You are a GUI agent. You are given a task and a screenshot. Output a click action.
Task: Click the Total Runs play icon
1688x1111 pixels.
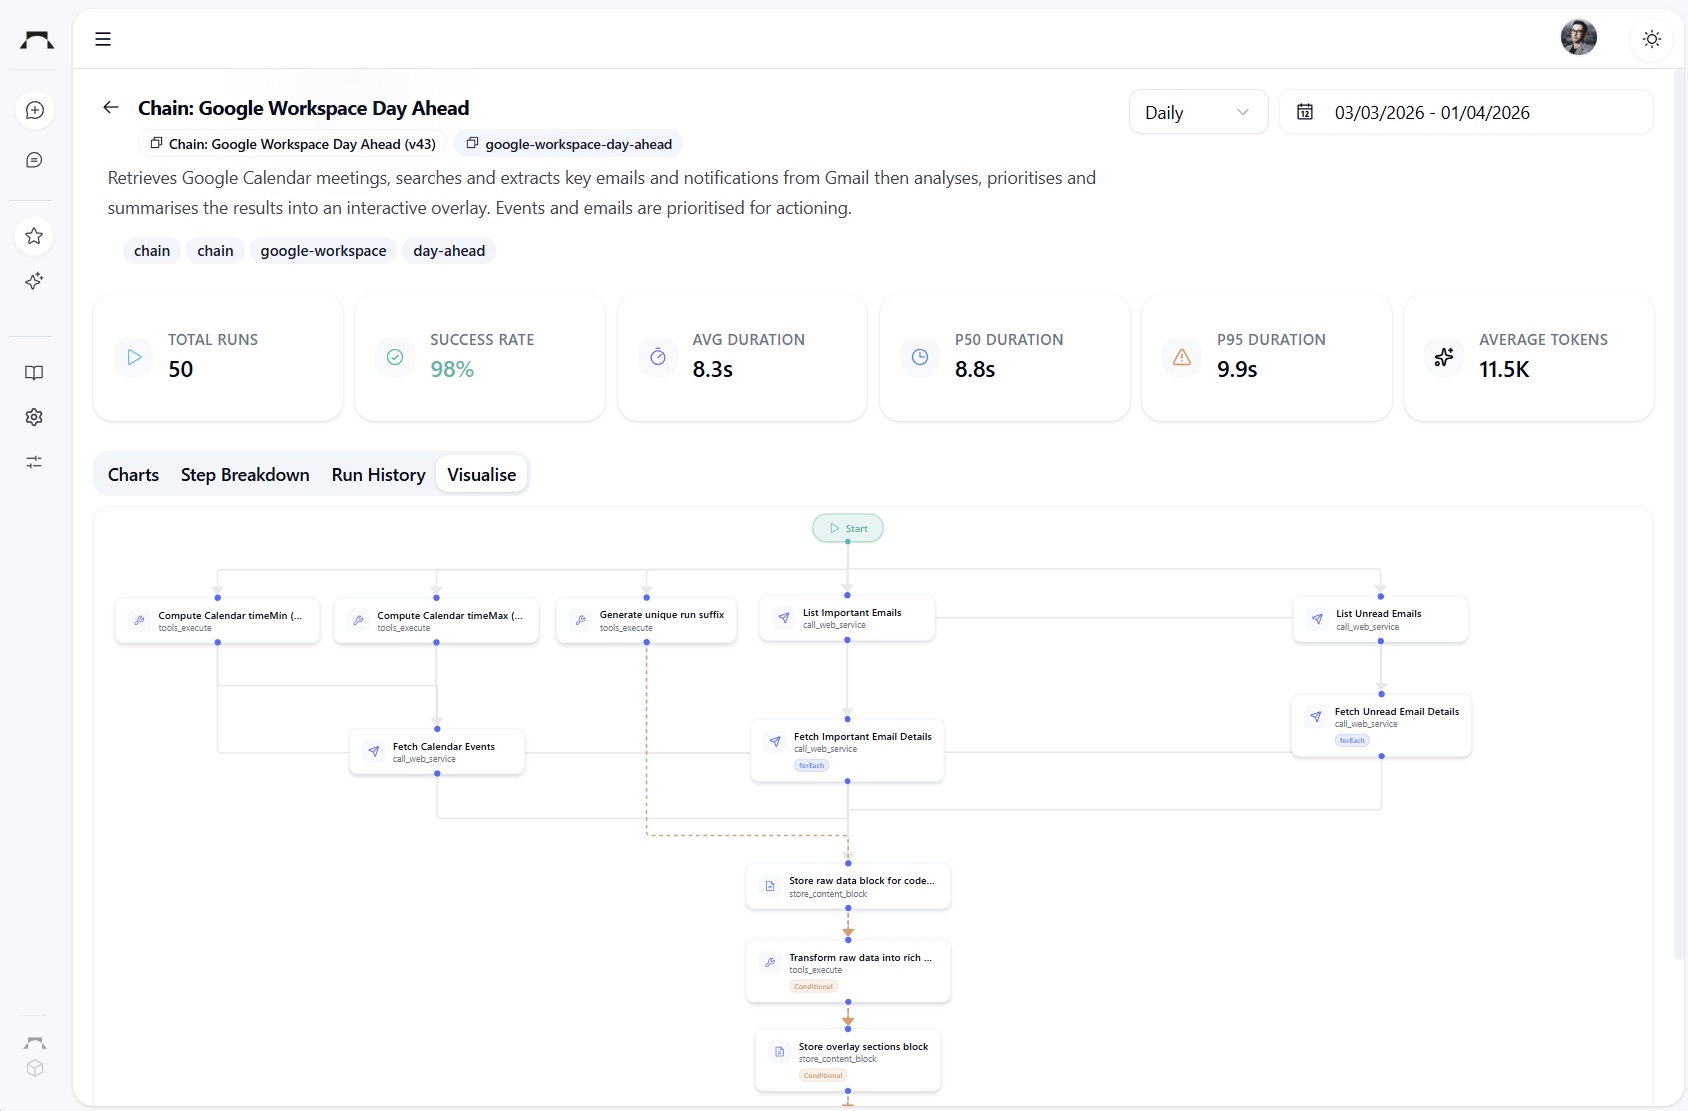pyautogui.click(x=134, y=357)
